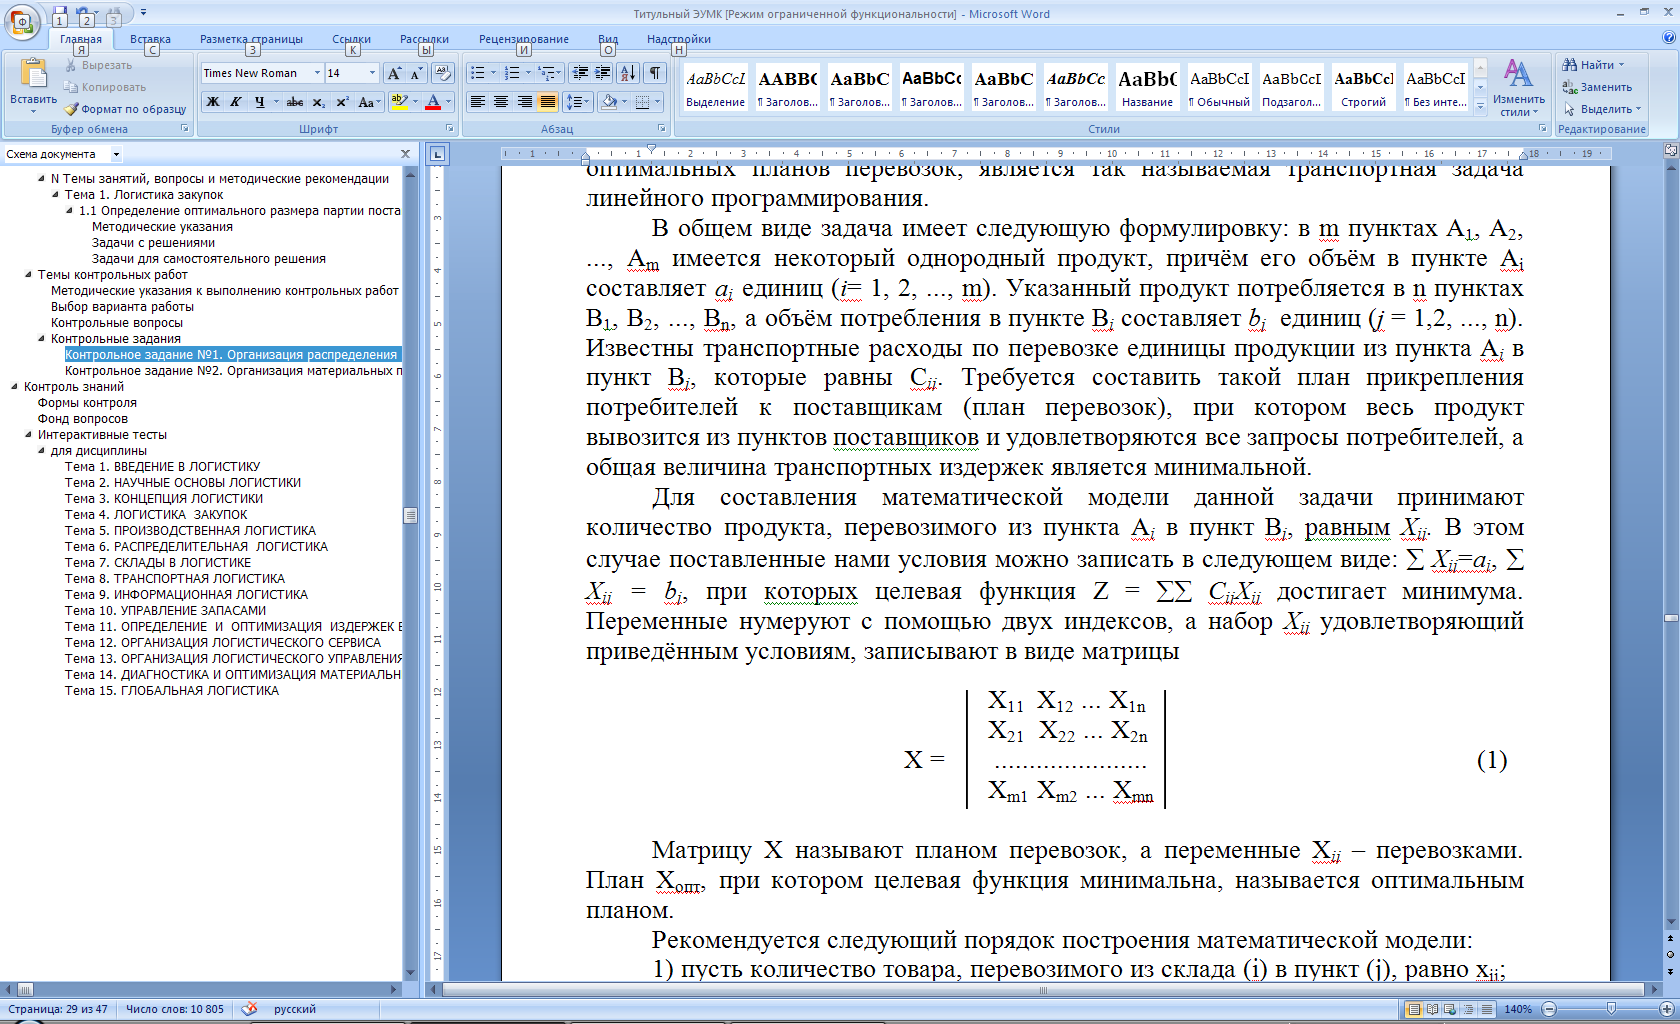Click shading paint bucket icon
This screenshot has height=1024, width=1680.
point(608,102)
